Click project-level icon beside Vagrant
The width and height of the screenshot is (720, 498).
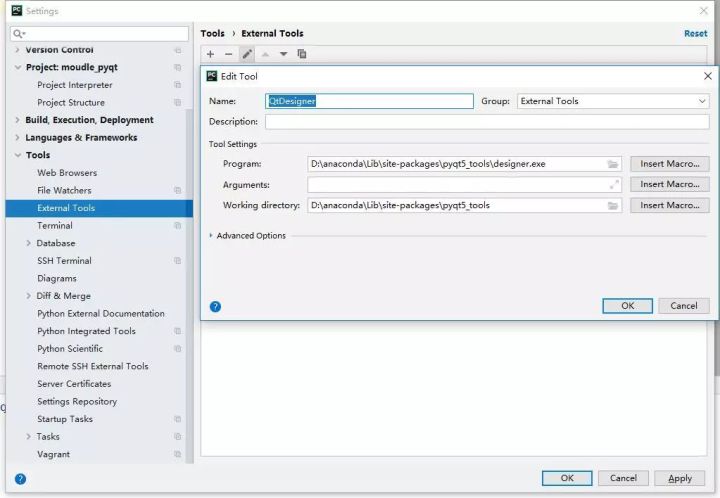(178, 454)
